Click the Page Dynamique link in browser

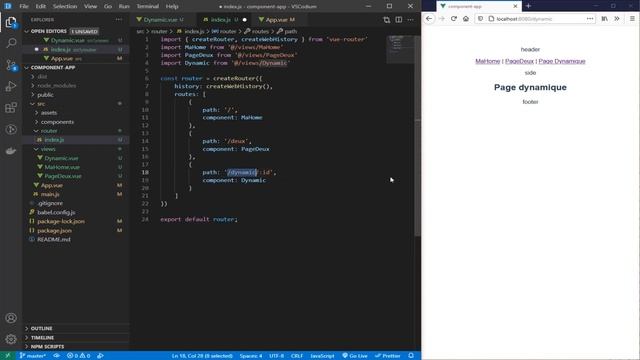(x=562, y=61)
